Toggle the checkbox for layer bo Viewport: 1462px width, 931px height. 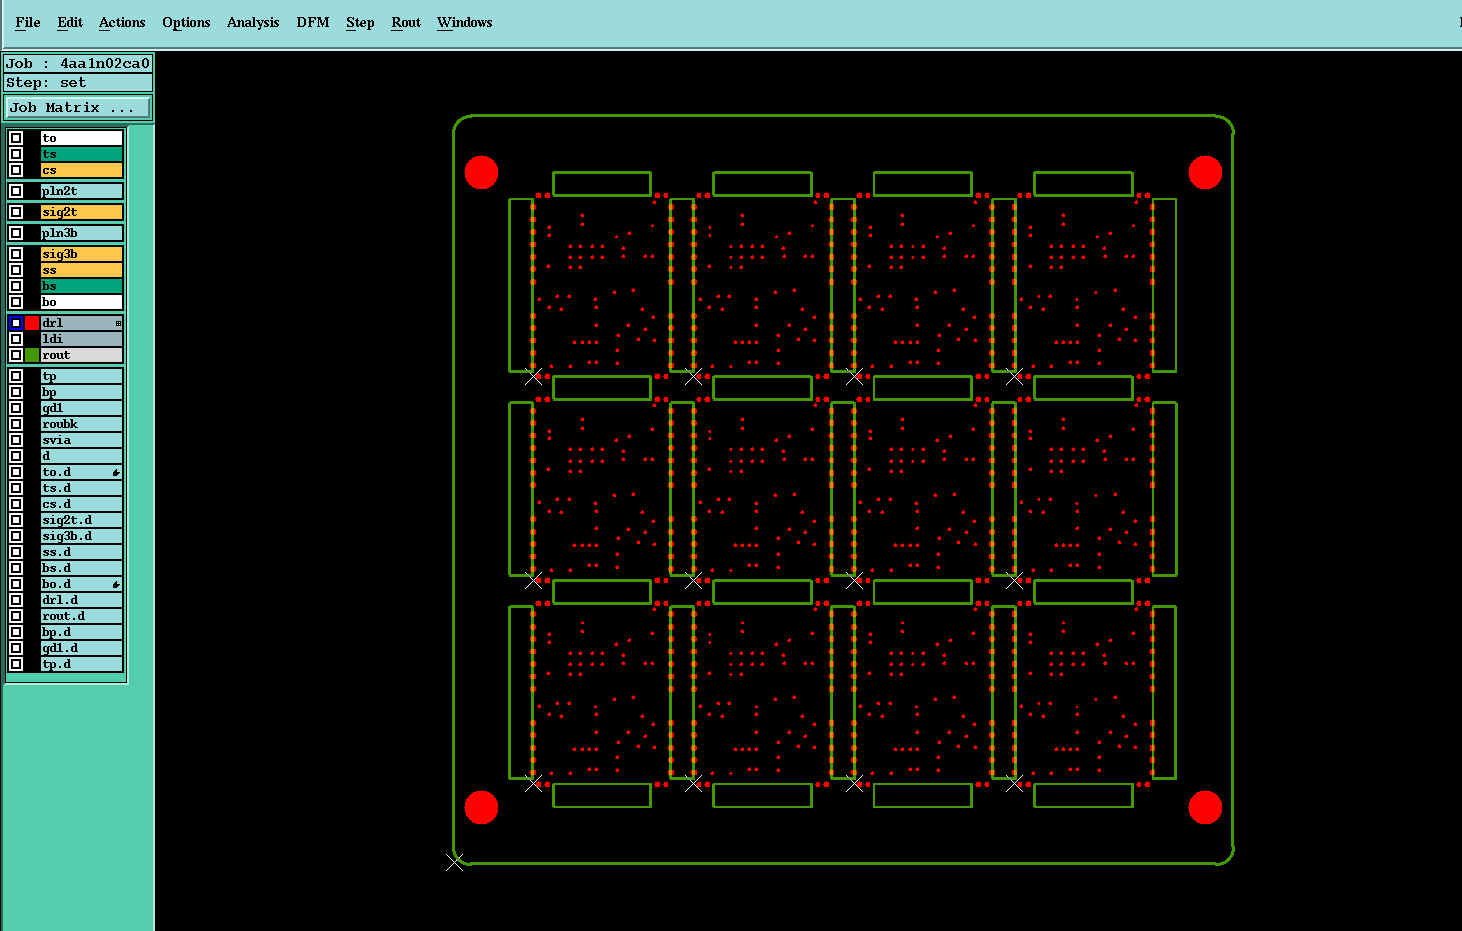pos(16,302)
